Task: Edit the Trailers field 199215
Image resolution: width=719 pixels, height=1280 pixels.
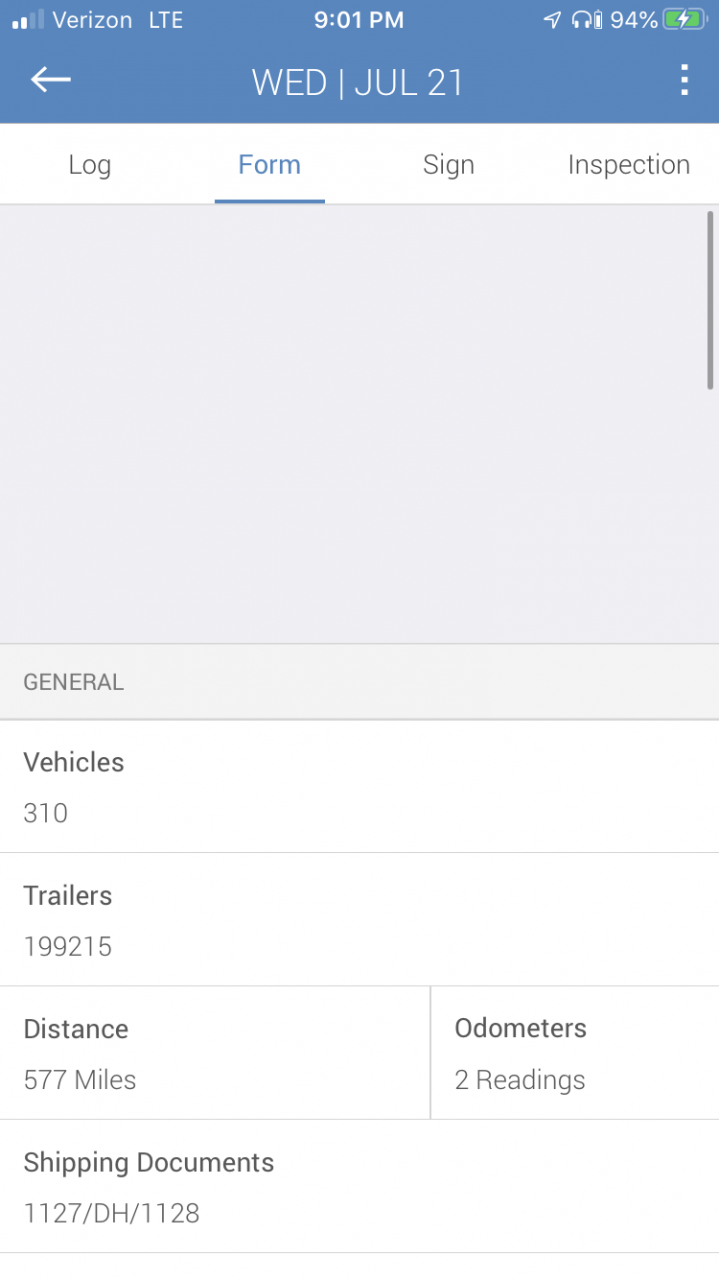Action: click(359, 919)
